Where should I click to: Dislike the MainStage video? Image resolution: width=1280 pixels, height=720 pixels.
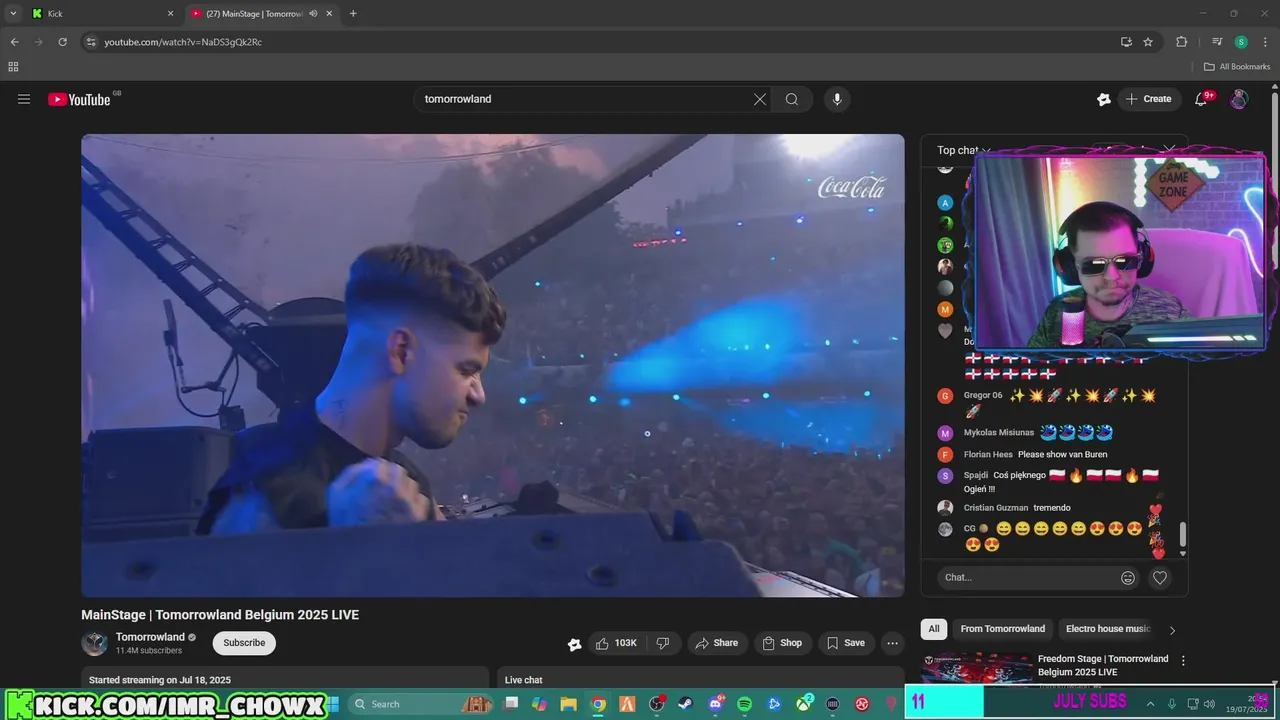pos(663,643)
